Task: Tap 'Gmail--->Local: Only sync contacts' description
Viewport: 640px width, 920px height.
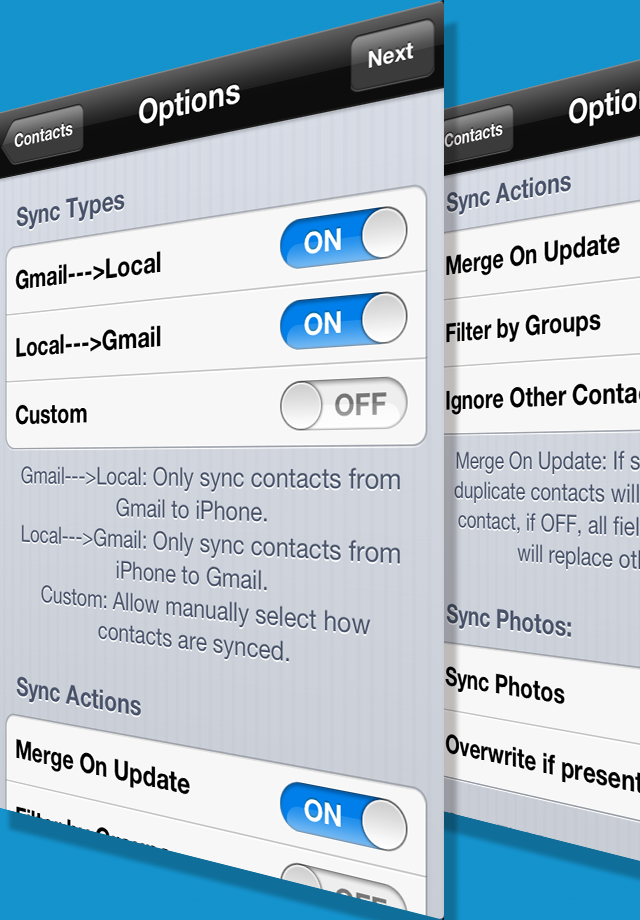Action: tap(211, 494)
